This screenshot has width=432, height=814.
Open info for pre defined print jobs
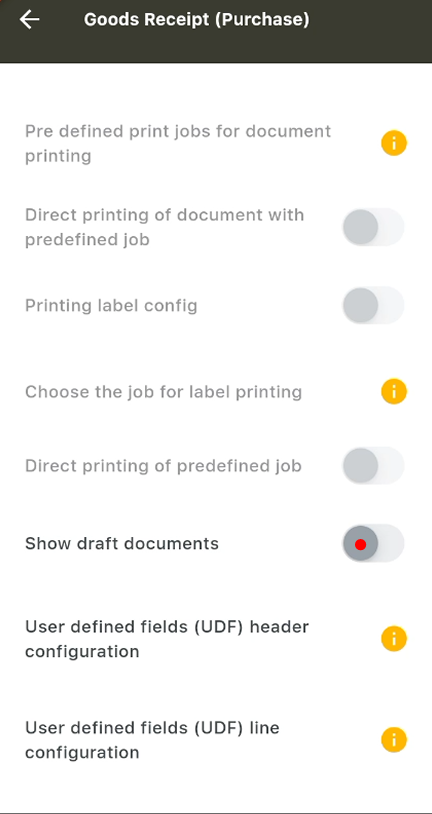(394, 143)
